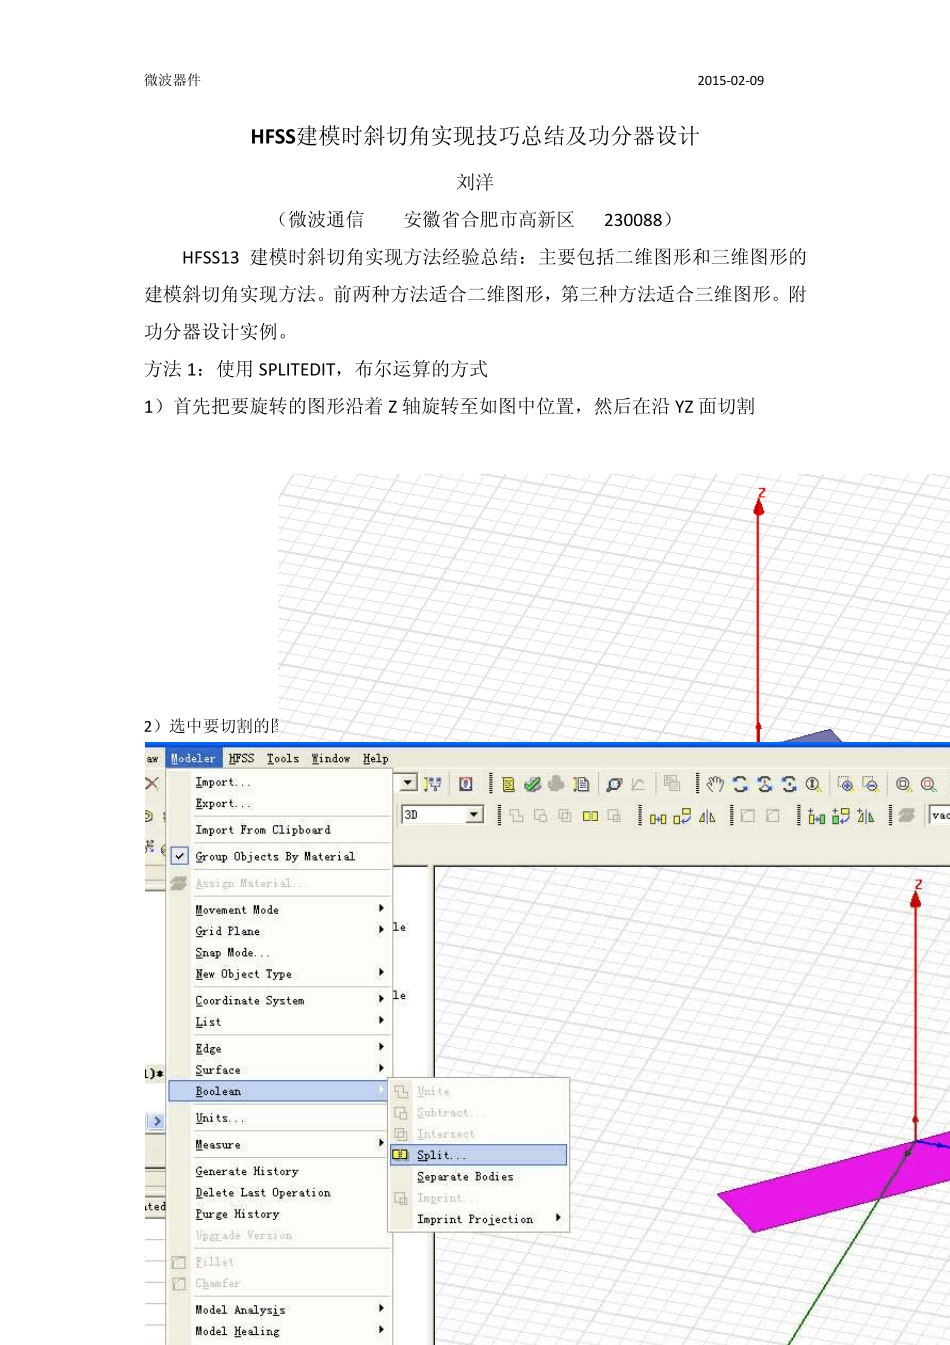Click the blue Q toolbar icon
The width and height of the screenshot is (950, 1345).
point(465,784)
